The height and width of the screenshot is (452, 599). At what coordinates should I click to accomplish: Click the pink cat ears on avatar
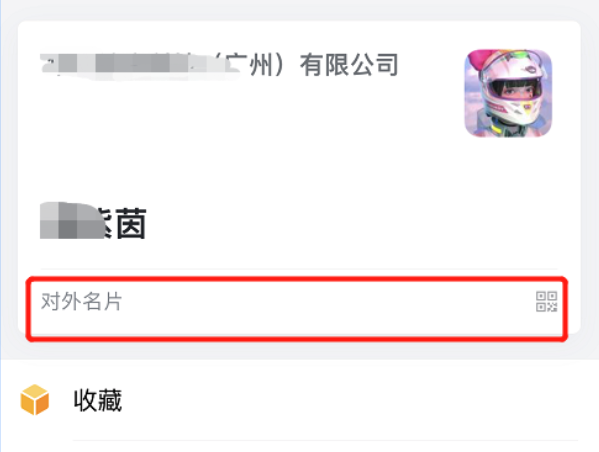(478, 61)
